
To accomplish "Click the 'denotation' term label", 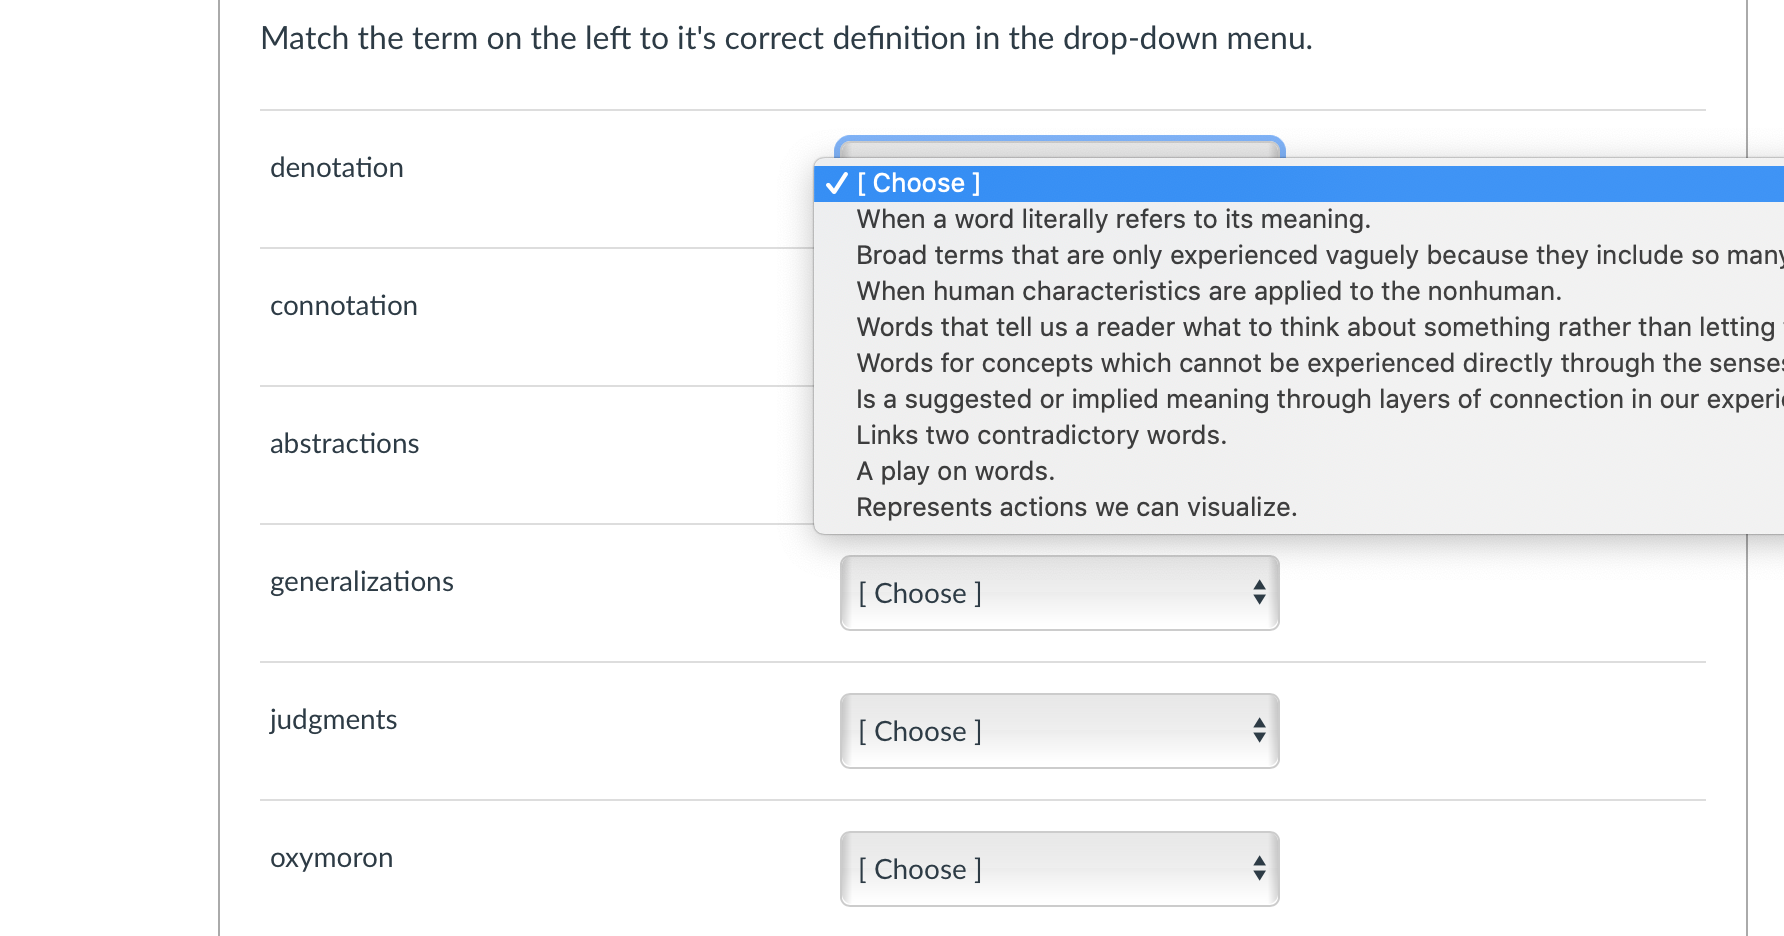I will pyautogui.click(x=337, y=168).
